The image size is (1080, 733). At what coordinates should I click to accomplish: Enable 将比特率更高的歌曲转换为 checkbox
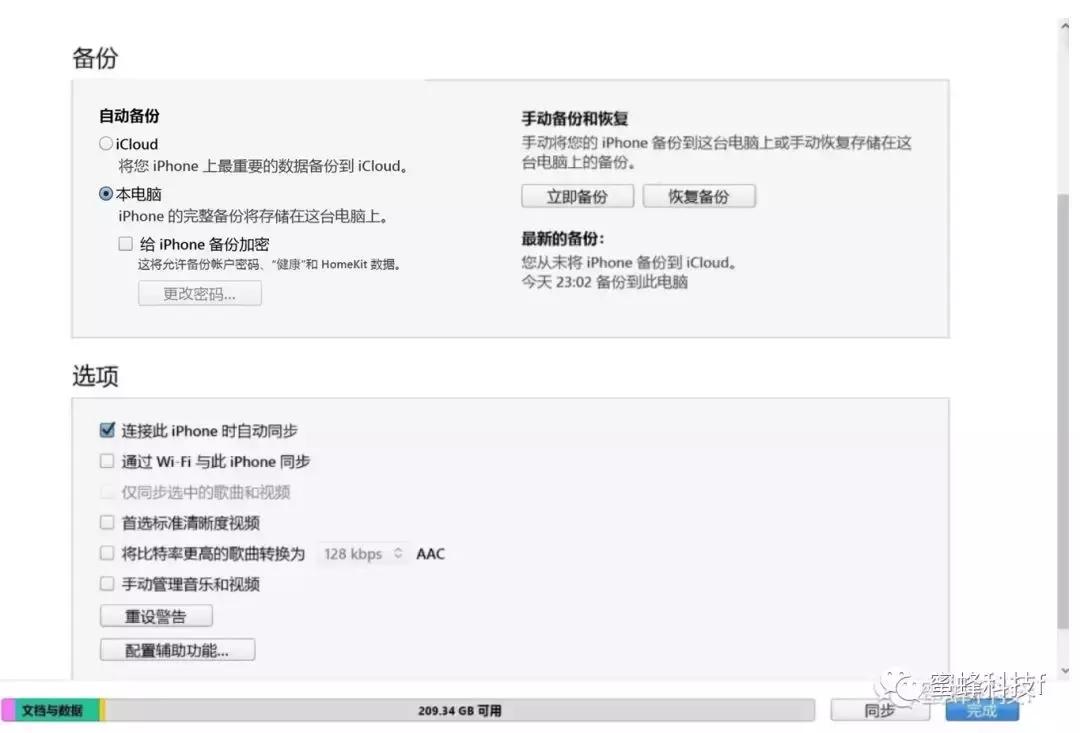point(107,553)
